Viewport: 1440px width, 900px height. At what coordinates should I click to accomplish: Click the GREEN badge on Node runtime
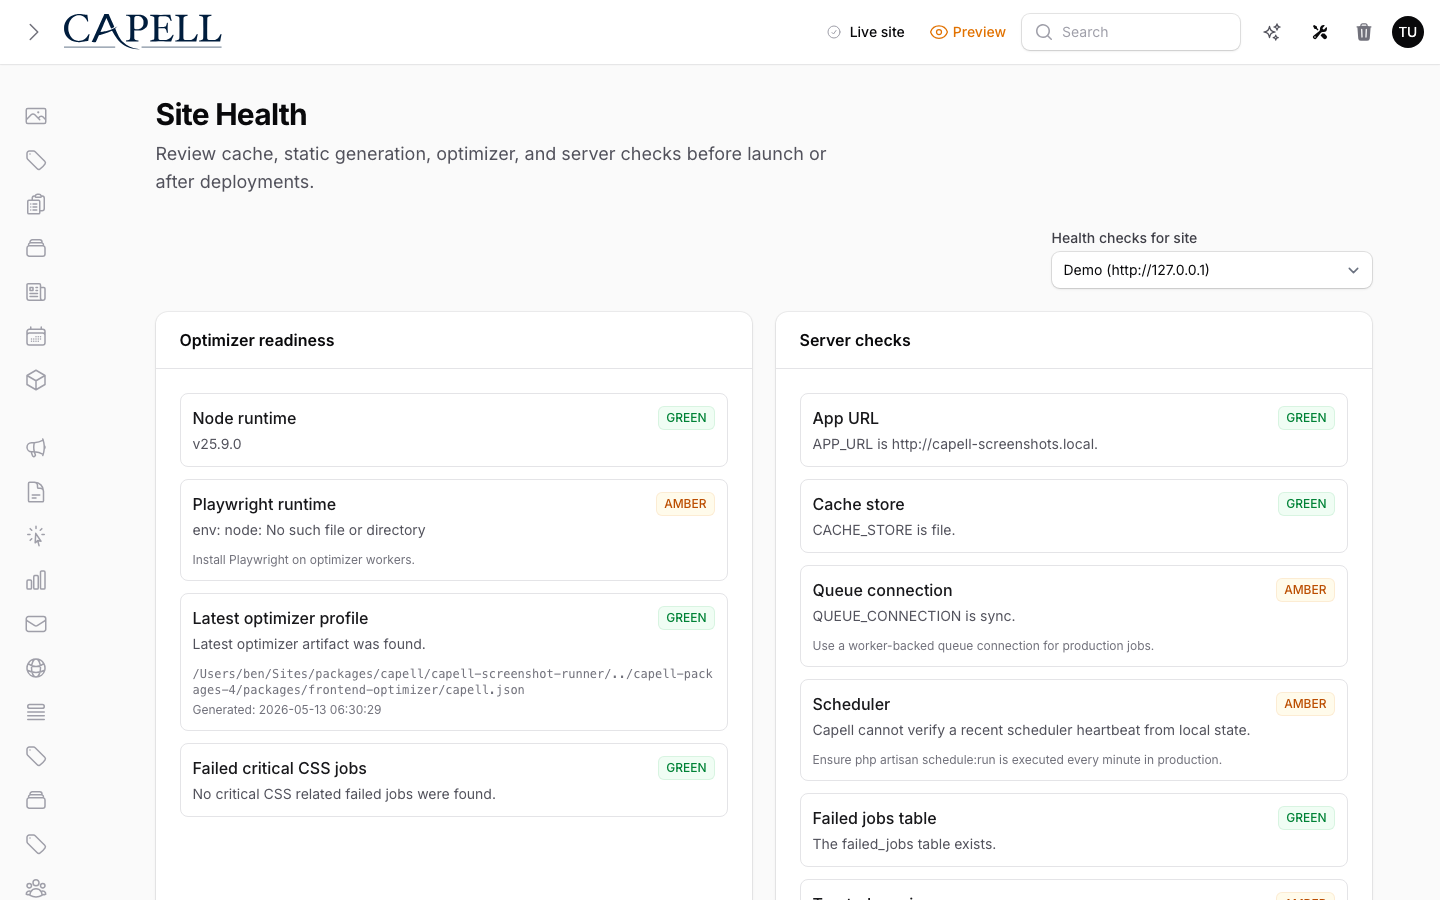coord(686,418)
